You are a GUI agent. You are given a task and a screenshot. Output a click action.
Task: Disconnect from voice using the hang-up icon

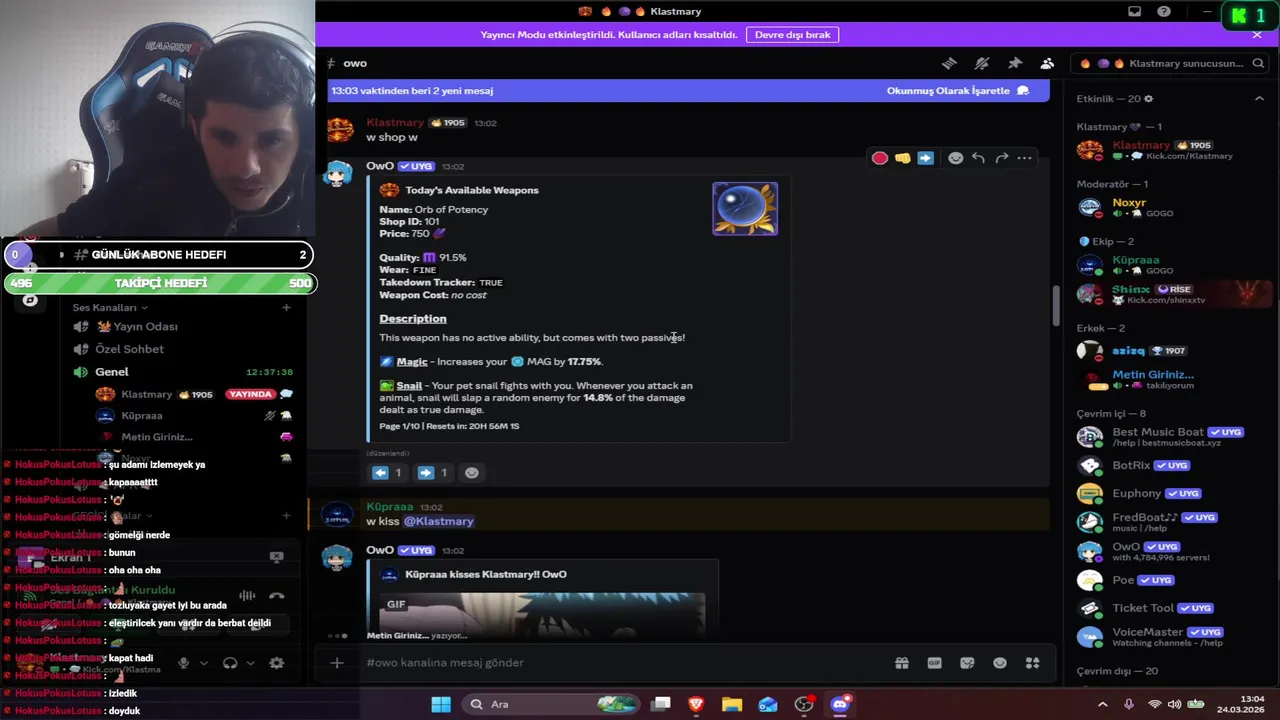[277, 595]
